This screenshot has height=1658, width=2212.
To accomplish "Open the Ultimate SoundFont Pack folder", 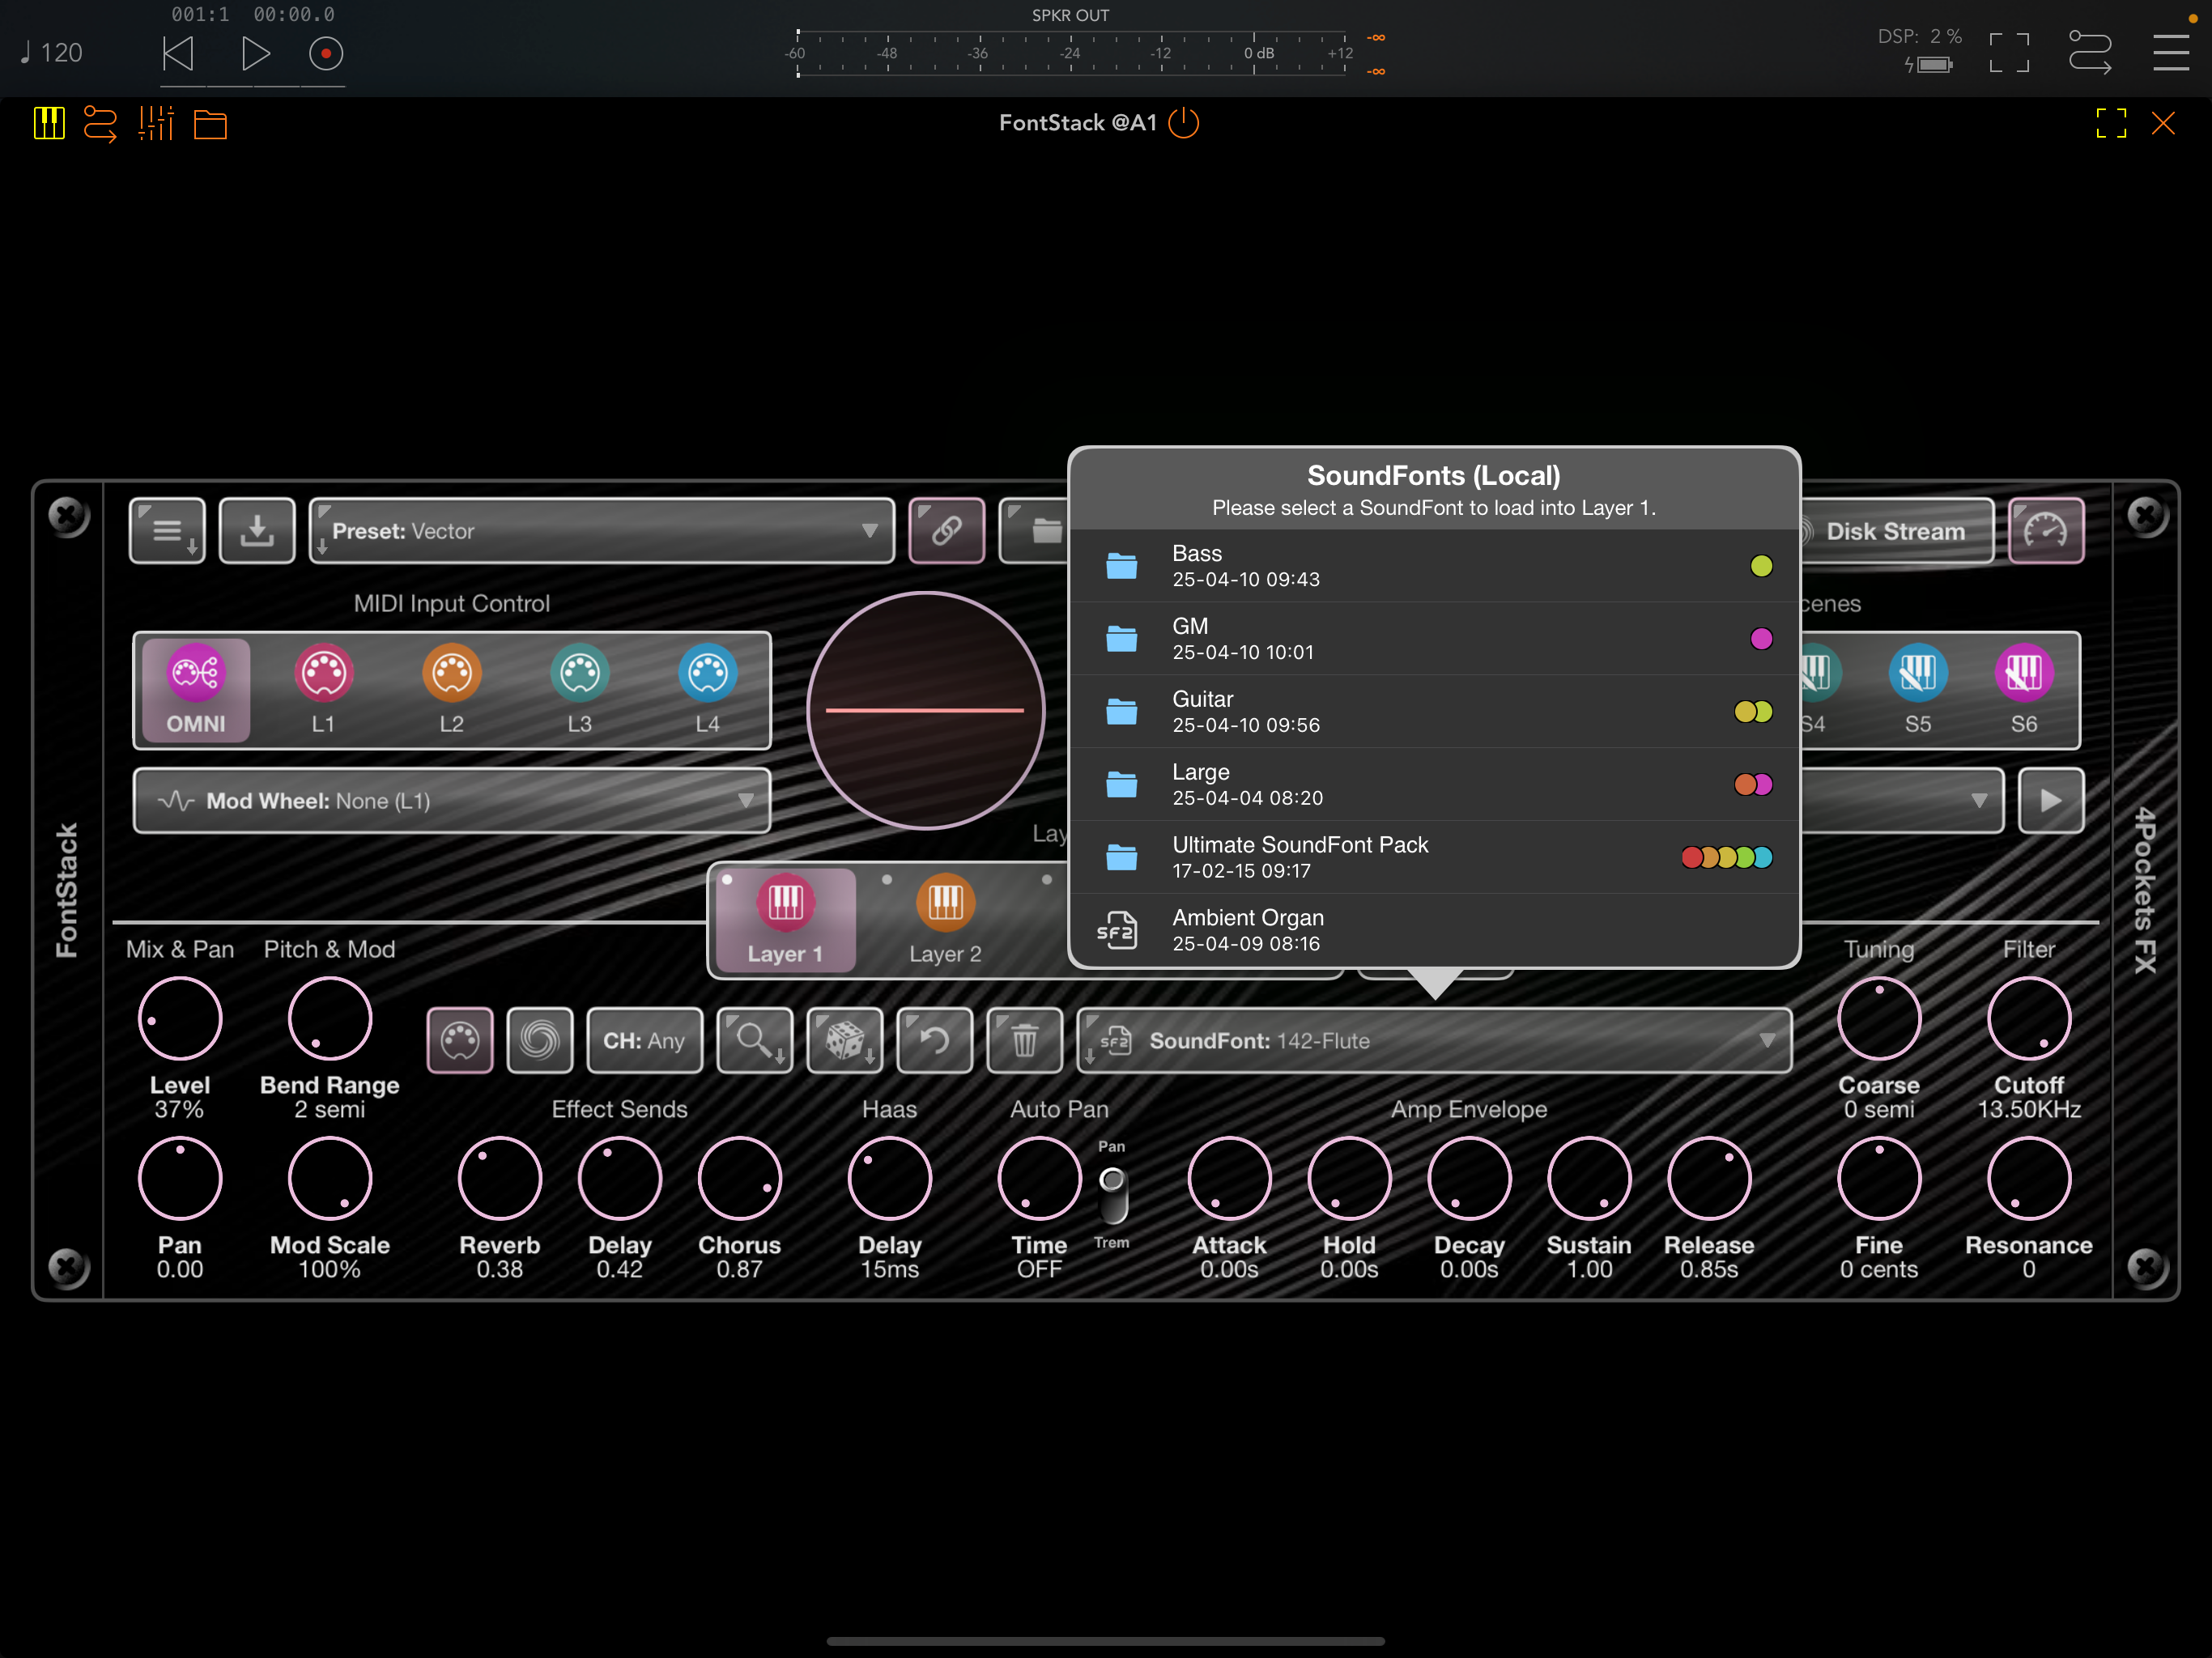I will pyautogui.click(x=1434, y=857).
